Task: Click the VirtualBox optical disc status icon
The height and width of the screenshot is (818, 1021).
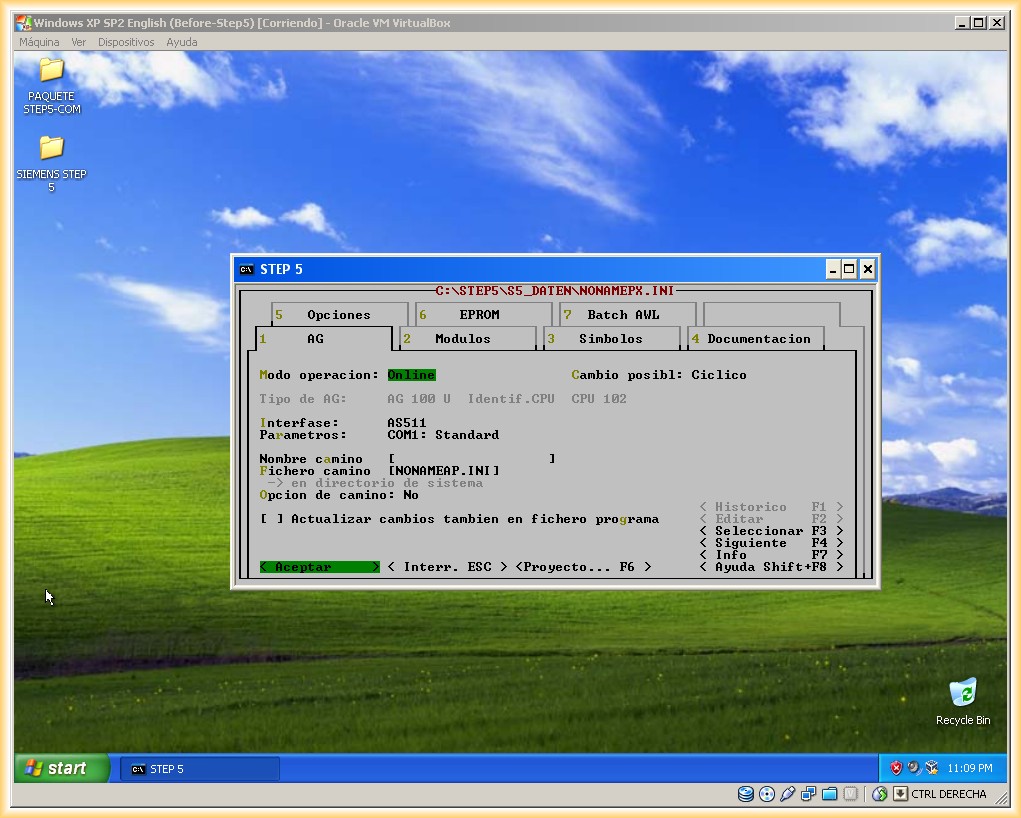Action: point(767,794)
